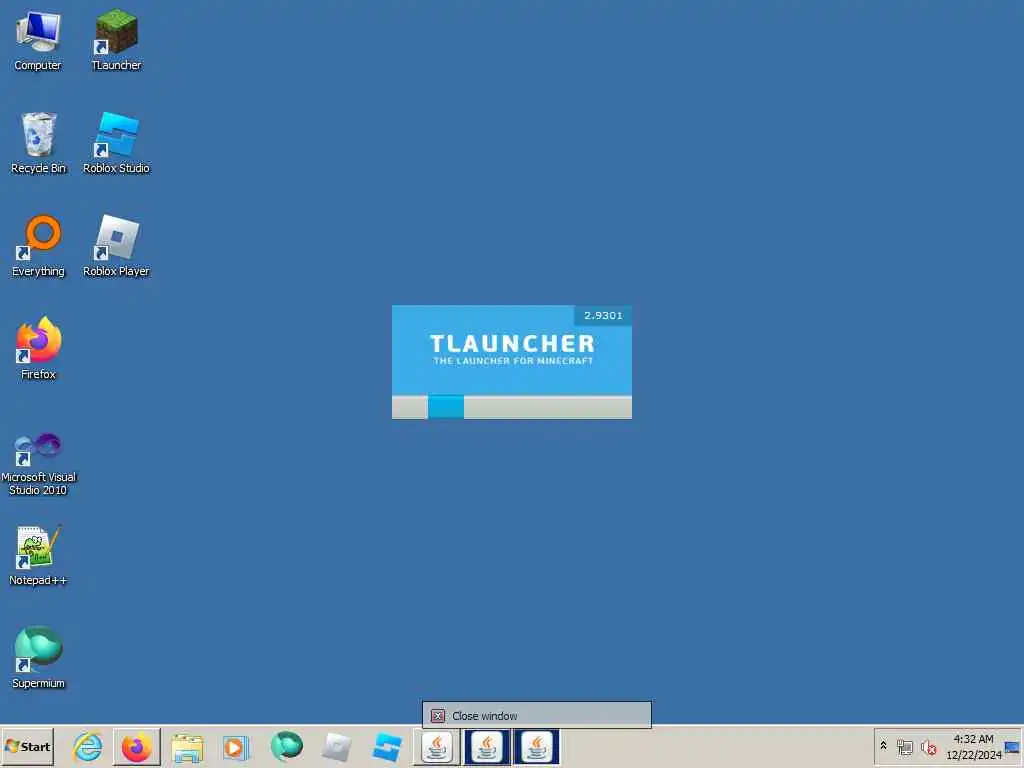Select the Everything search shortcut
1024x768 pixels.
[x=38, y=246]
